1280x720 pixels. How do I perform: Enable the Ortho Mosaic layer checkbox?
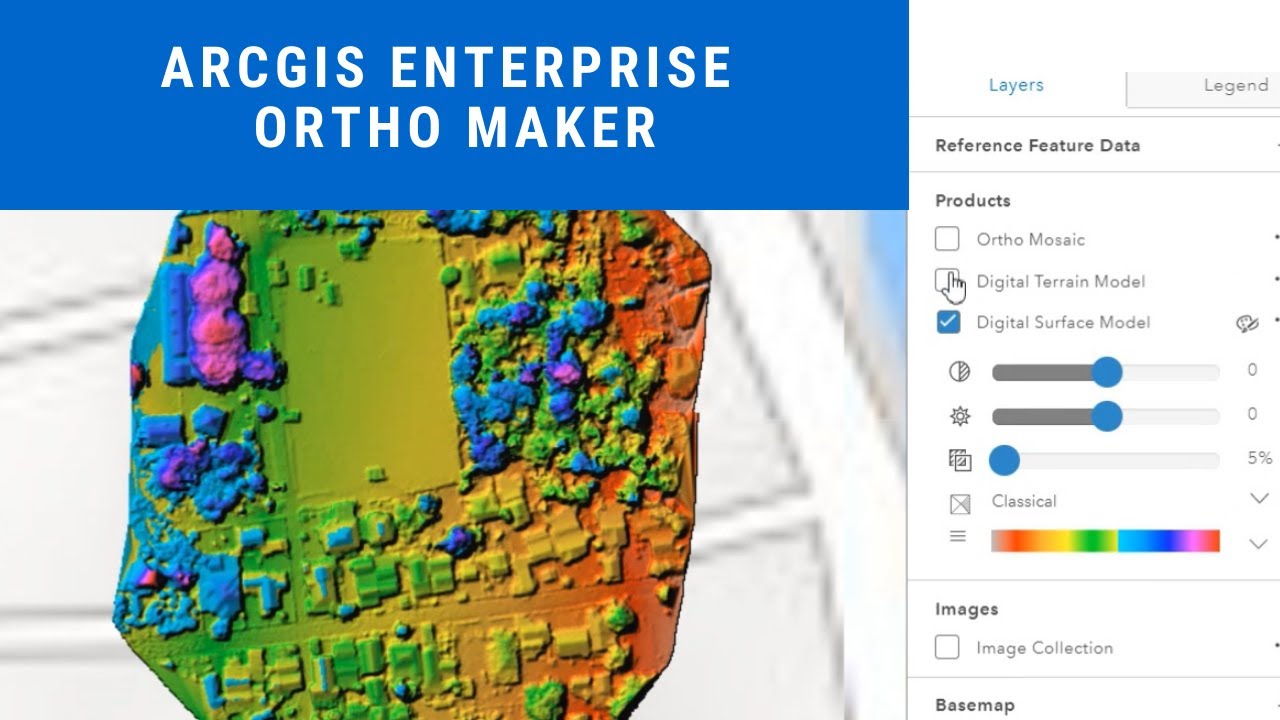tap(947, 239)
